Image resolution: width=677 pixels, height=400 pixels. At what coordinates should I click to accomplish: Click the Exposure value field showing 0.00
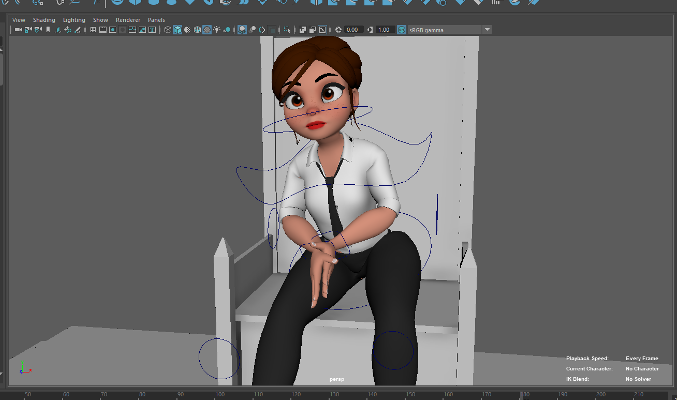click(352, 30)
